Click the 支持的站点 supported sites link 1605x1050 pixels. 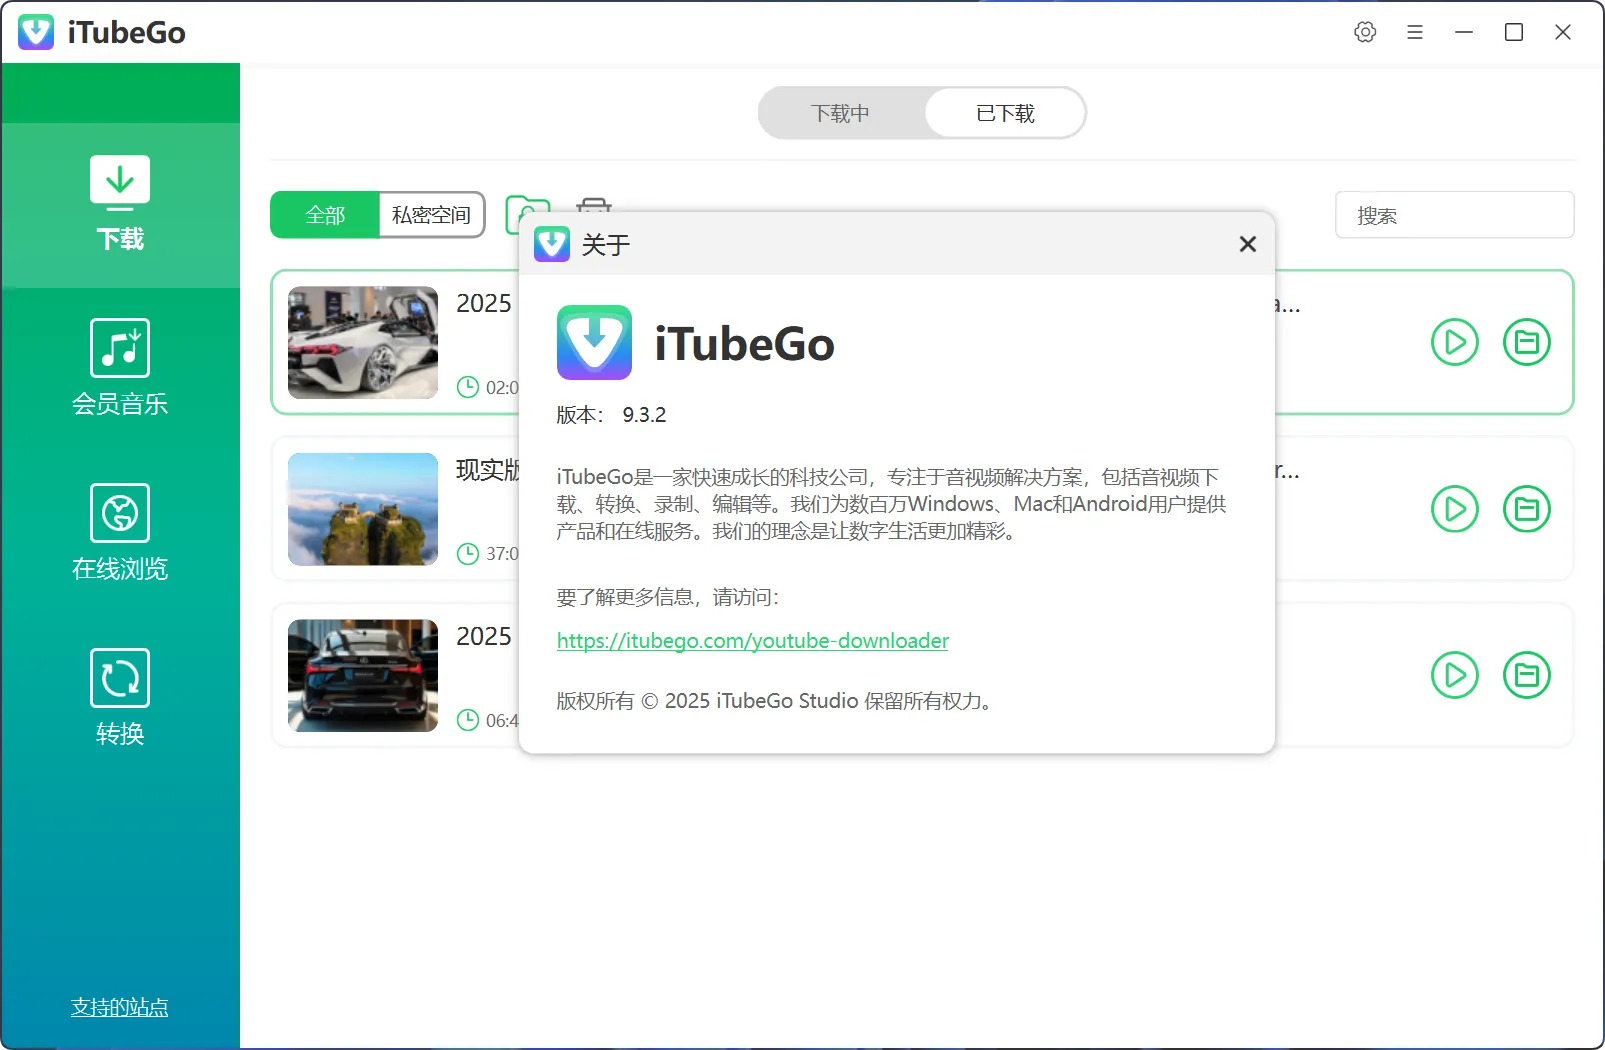120,1007
